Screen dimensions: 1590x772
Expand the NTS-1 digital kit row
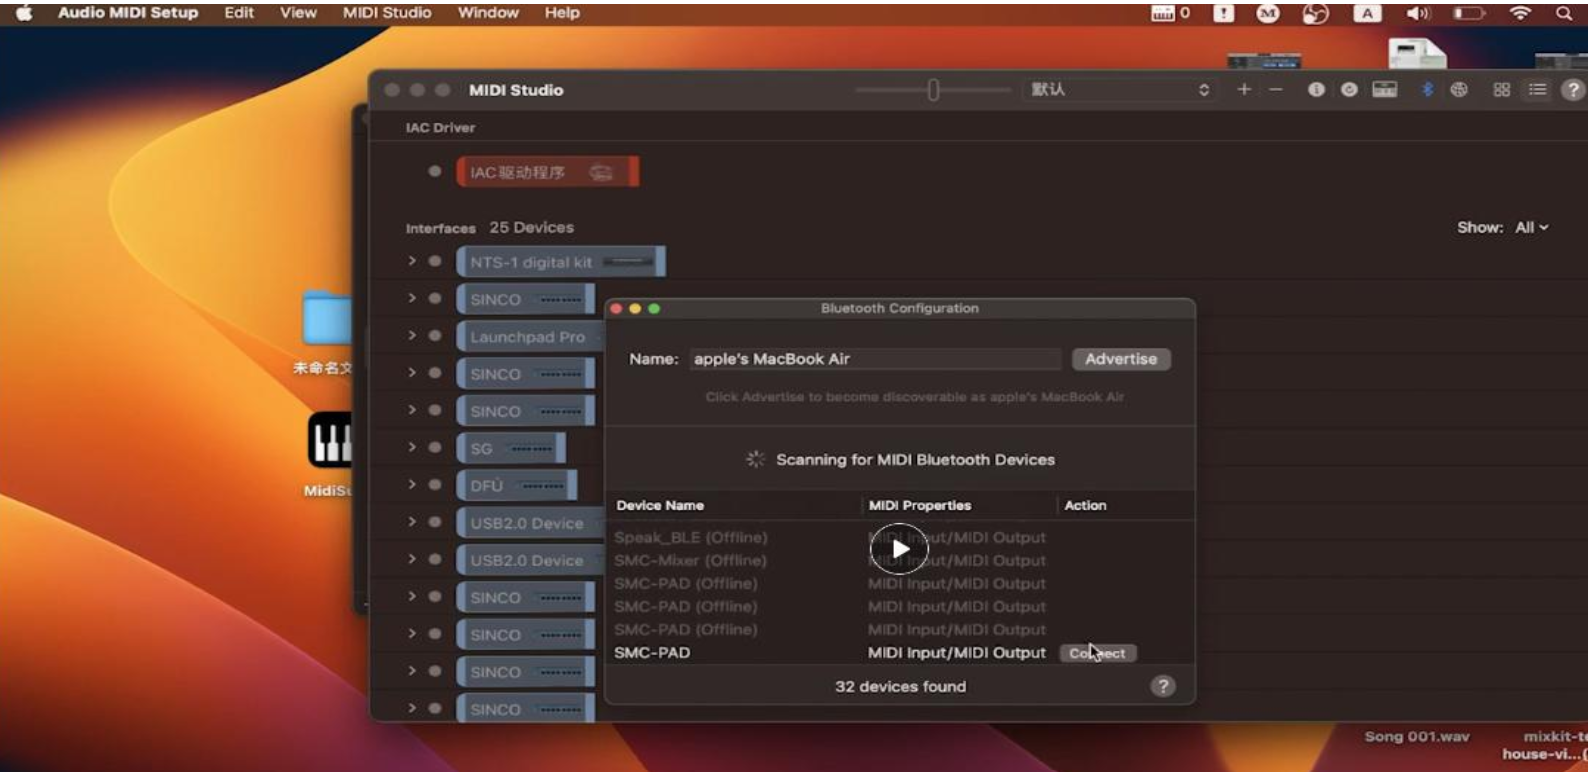(411, 261)
